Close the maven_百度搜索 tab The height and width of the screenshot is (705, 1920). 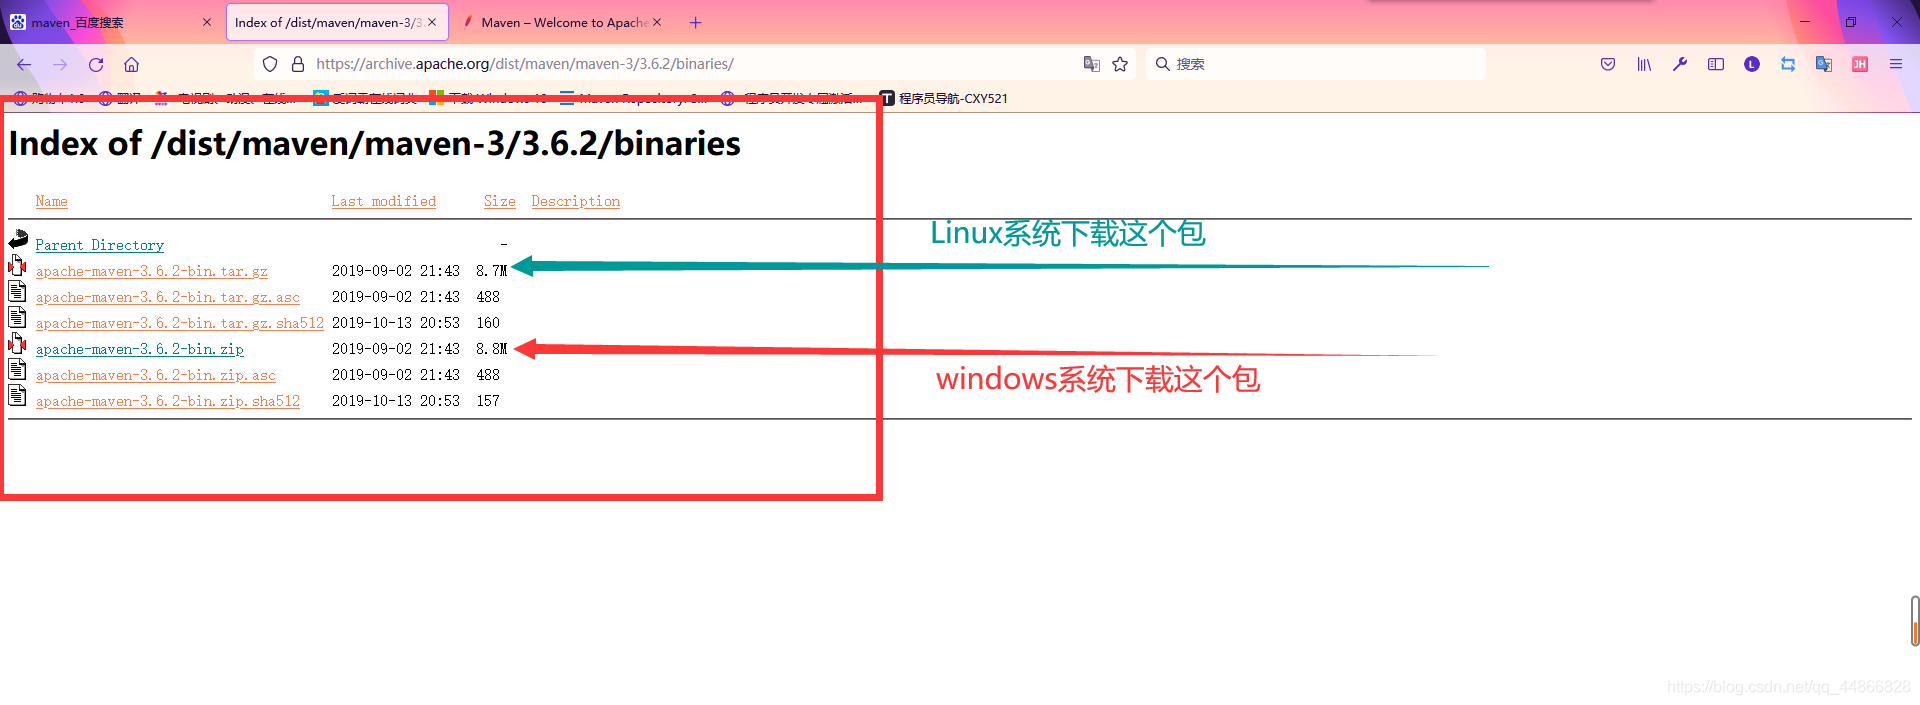coord(207,22)
